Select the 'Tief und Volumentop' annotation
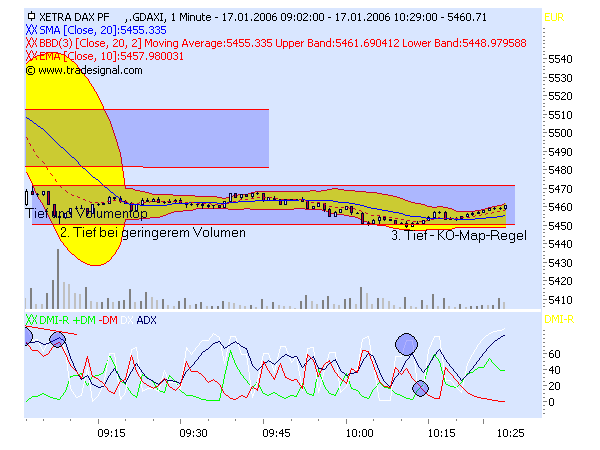The height and width of the screenshot is (450, 600). click(x=86, y=213)
